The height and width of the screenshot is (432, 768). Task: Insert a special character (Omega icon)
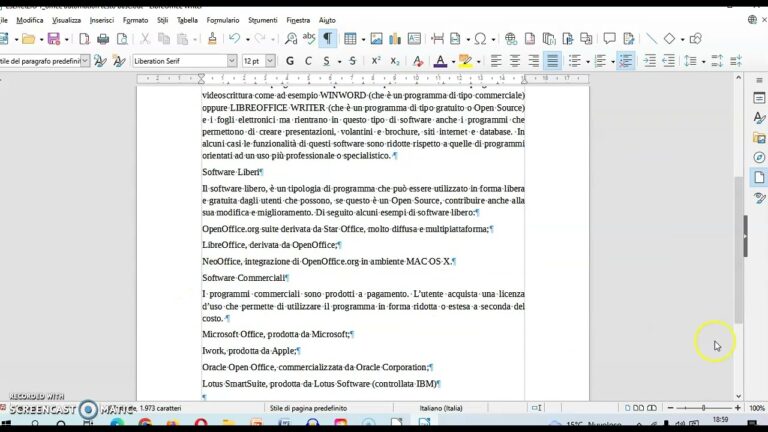(x=480, y=39)
